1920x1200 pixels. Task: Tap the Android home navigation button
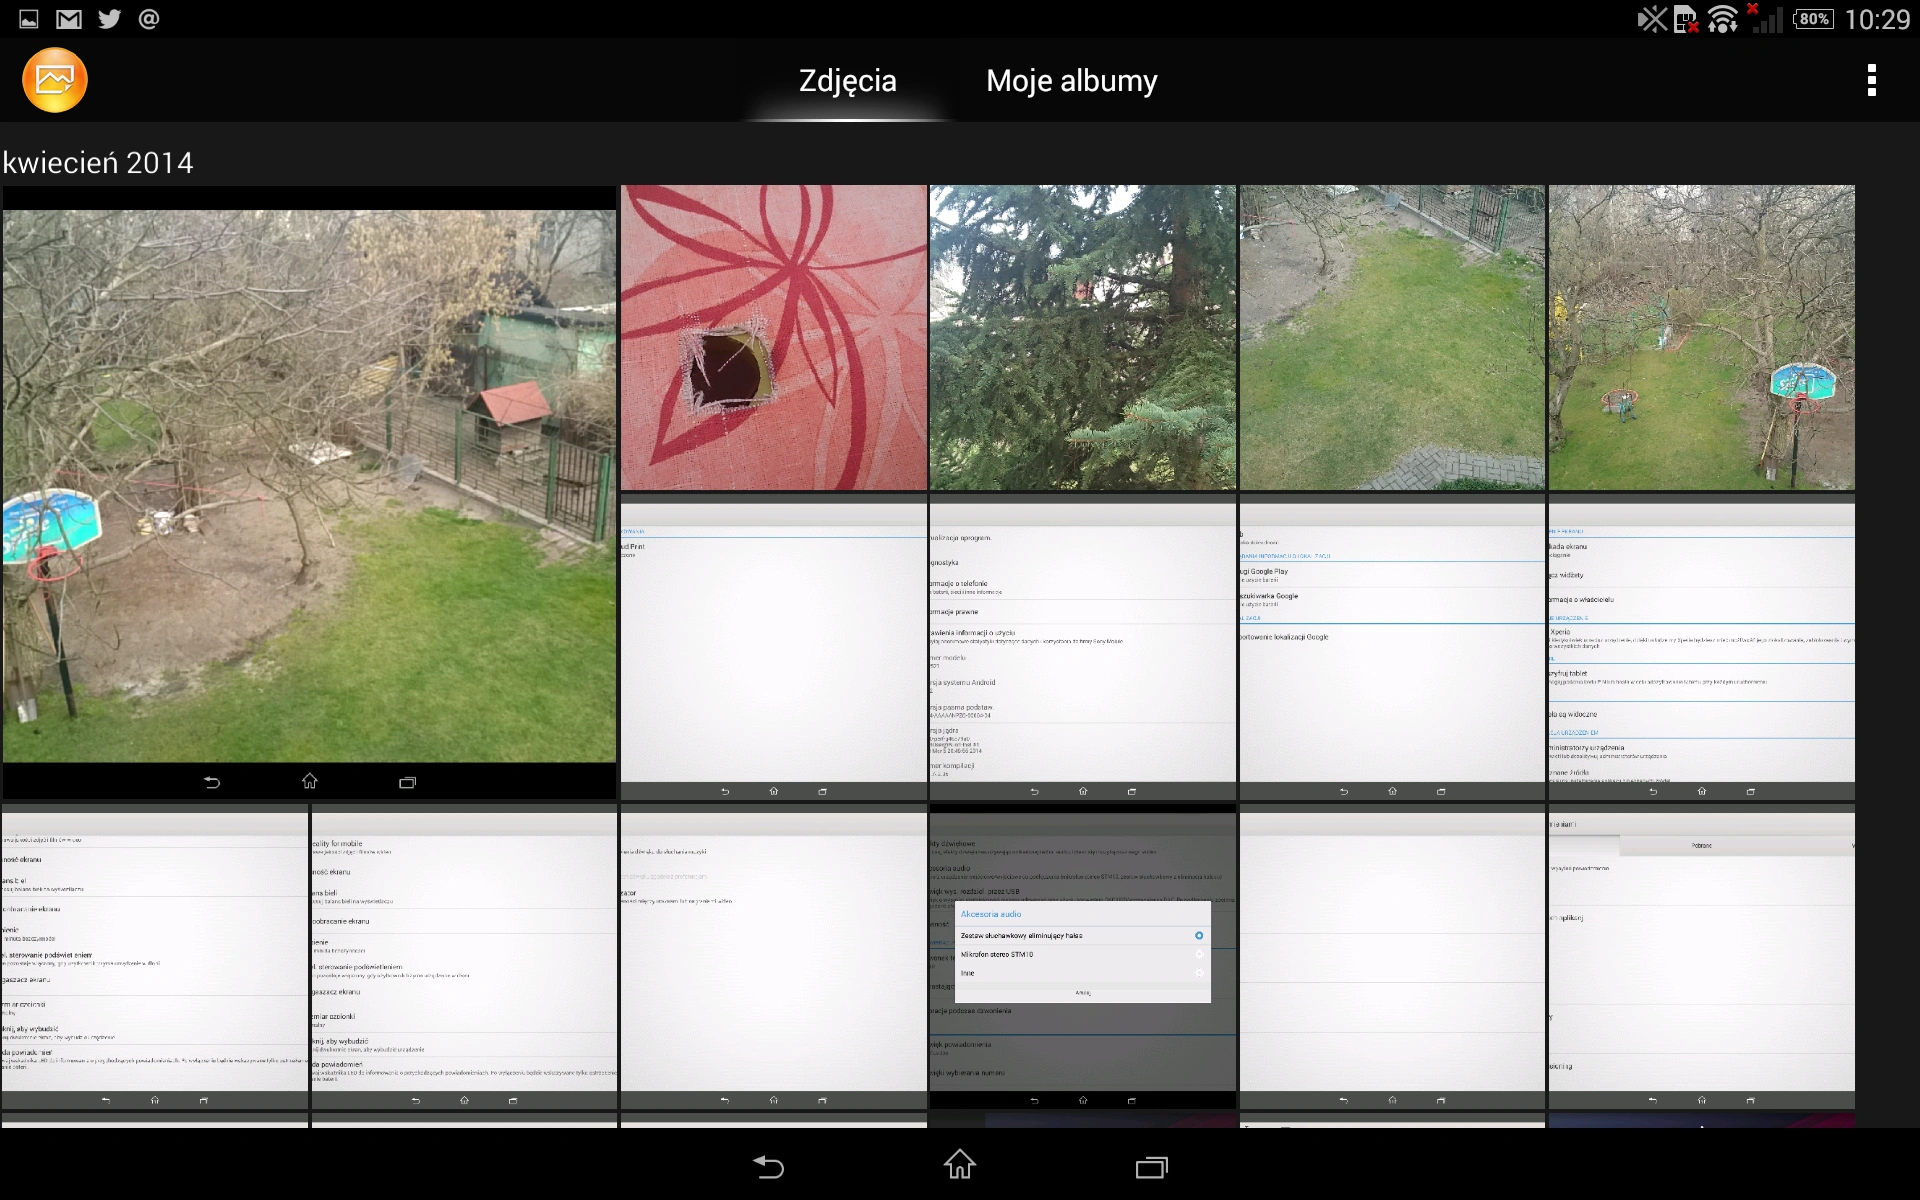(960, 1165)
